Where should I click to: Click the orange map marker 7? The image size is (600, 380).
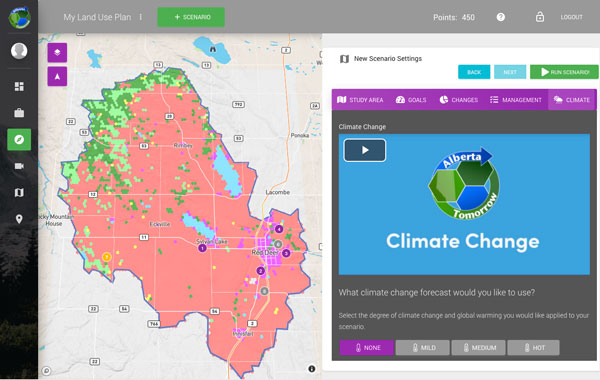click(107, 257)
